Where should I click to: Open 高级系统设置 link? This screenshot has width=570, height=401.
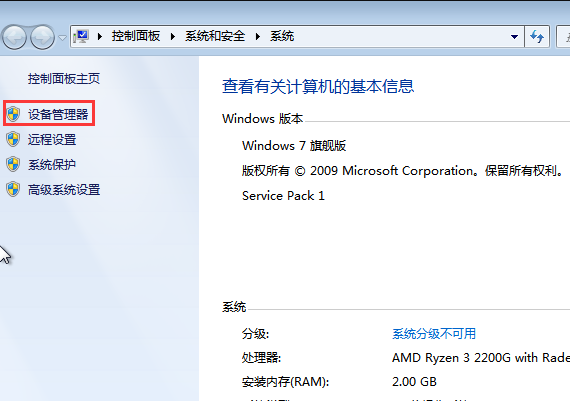pyautogui.click(x=64, y=190)
